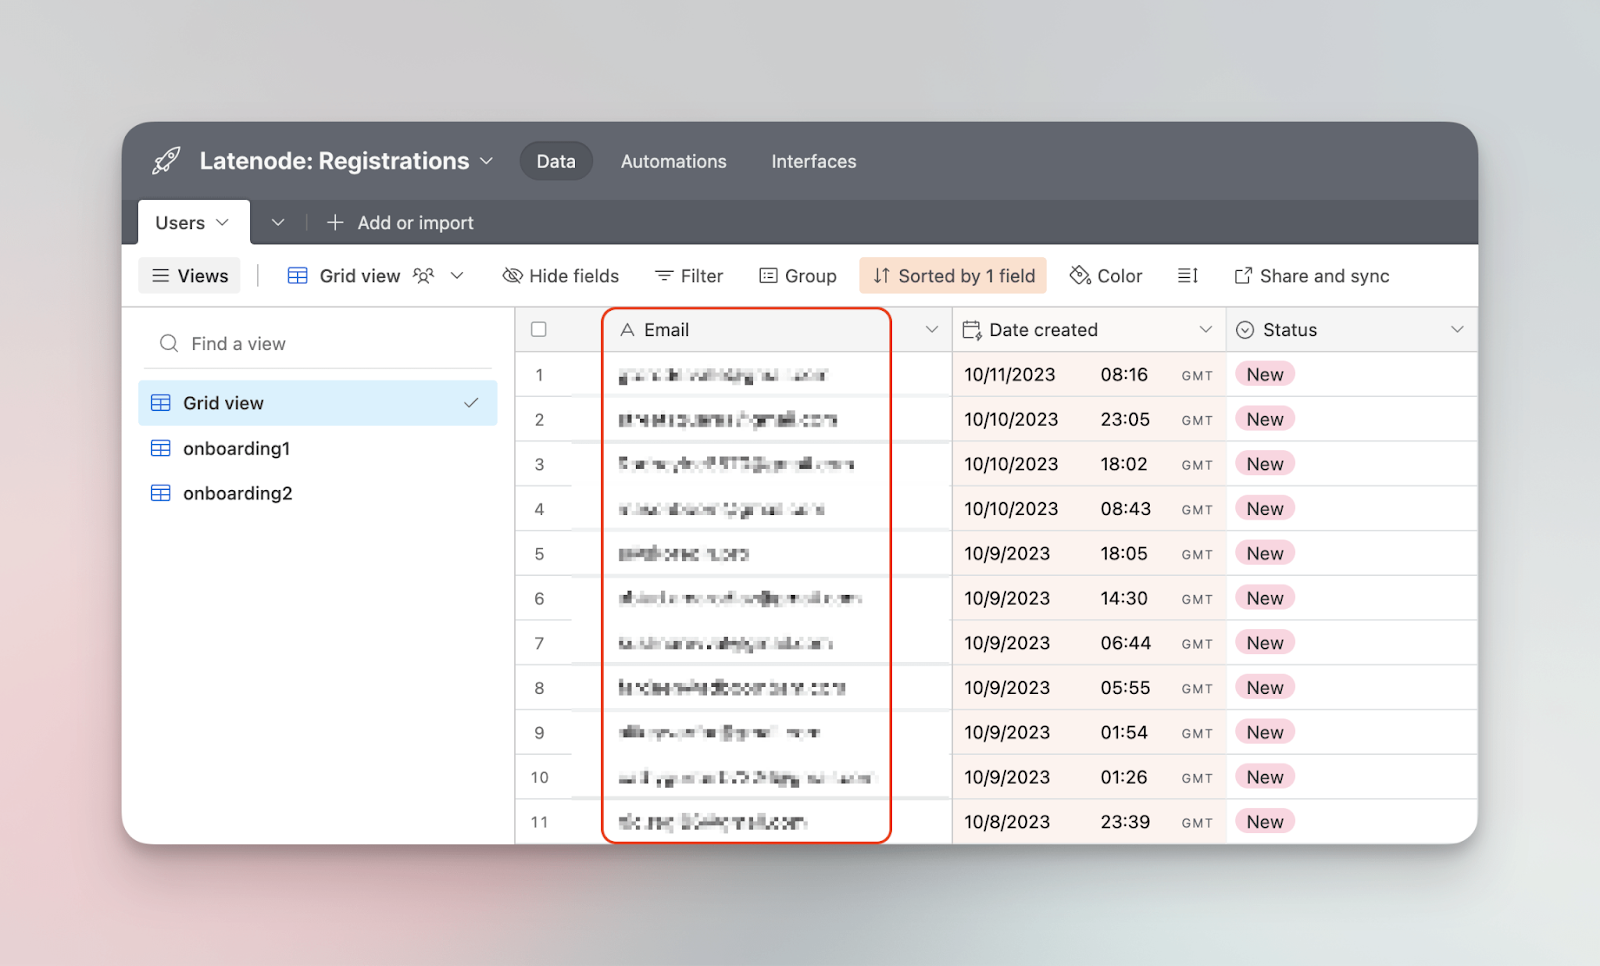
Task: Click the row height icon
Action: (x=1188, y=276)
